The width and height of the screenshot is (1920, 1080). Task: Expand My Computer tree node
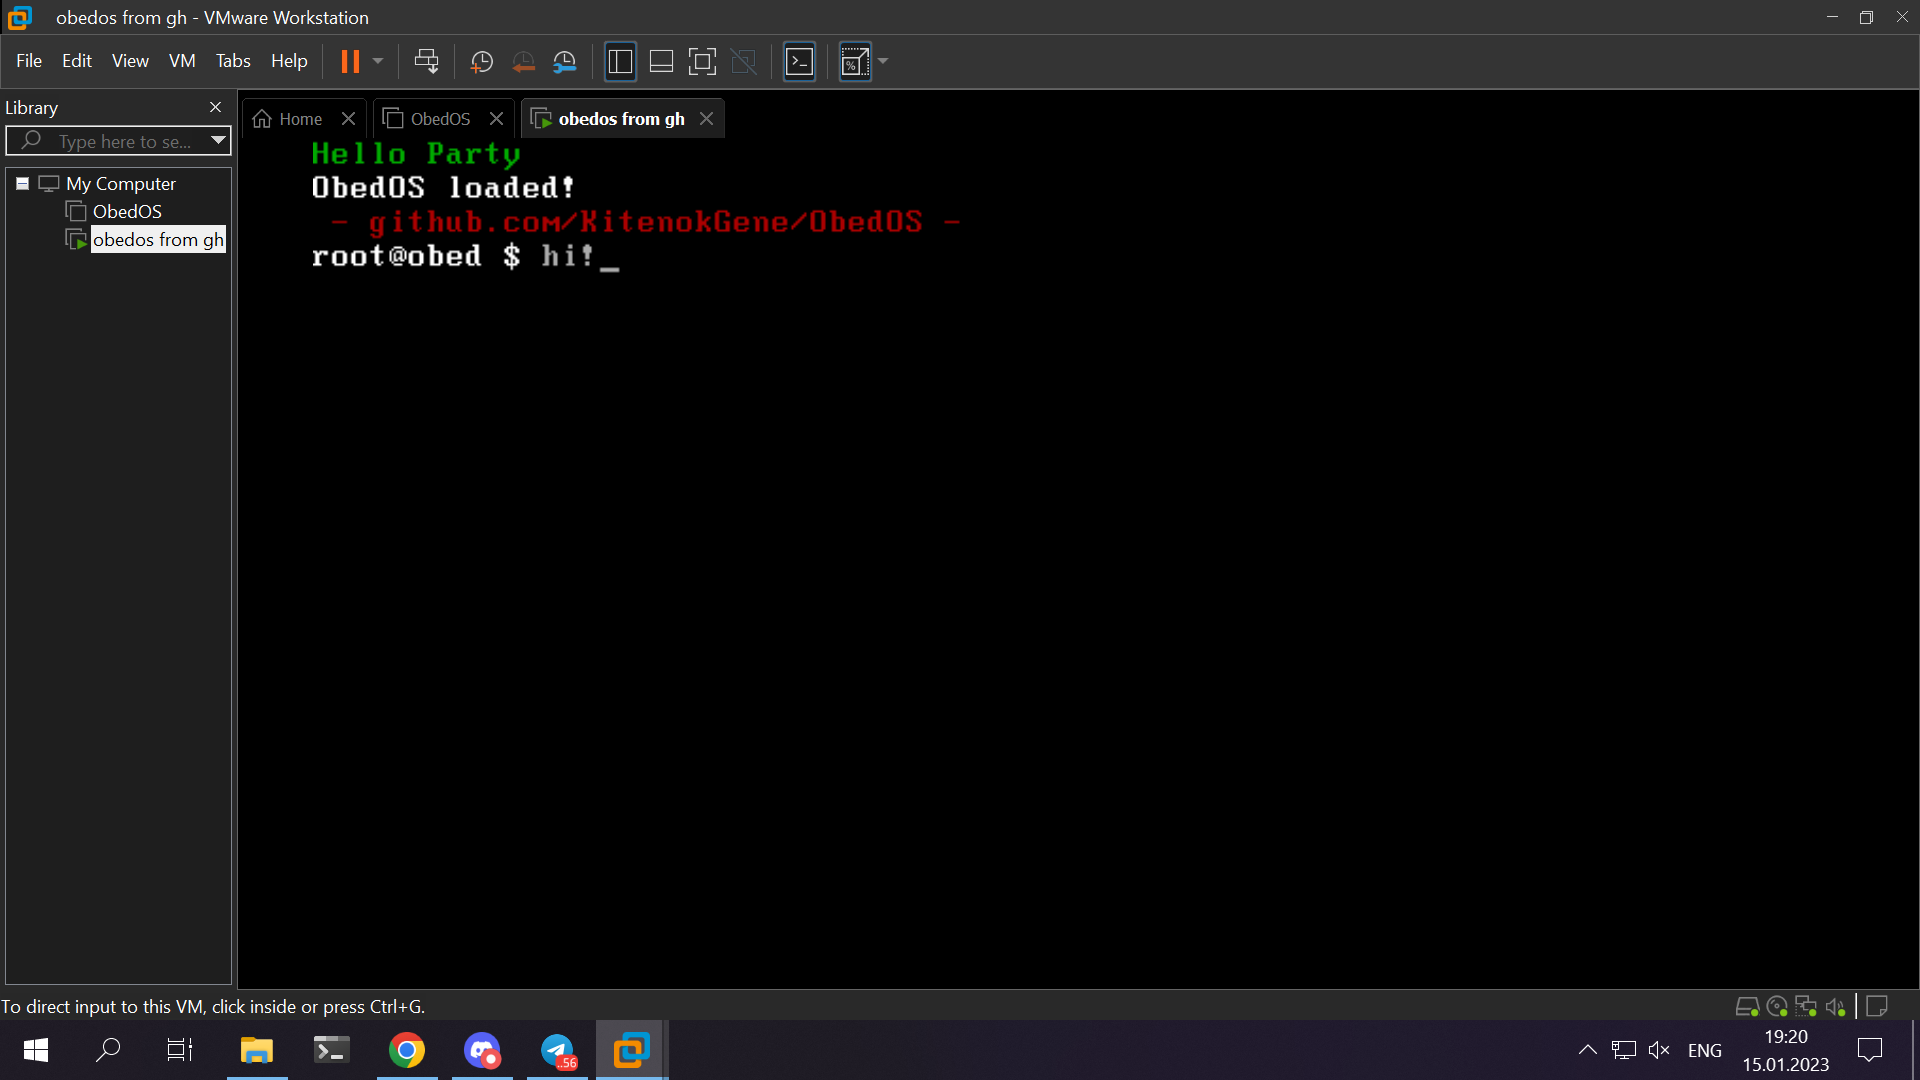point(21,183)
